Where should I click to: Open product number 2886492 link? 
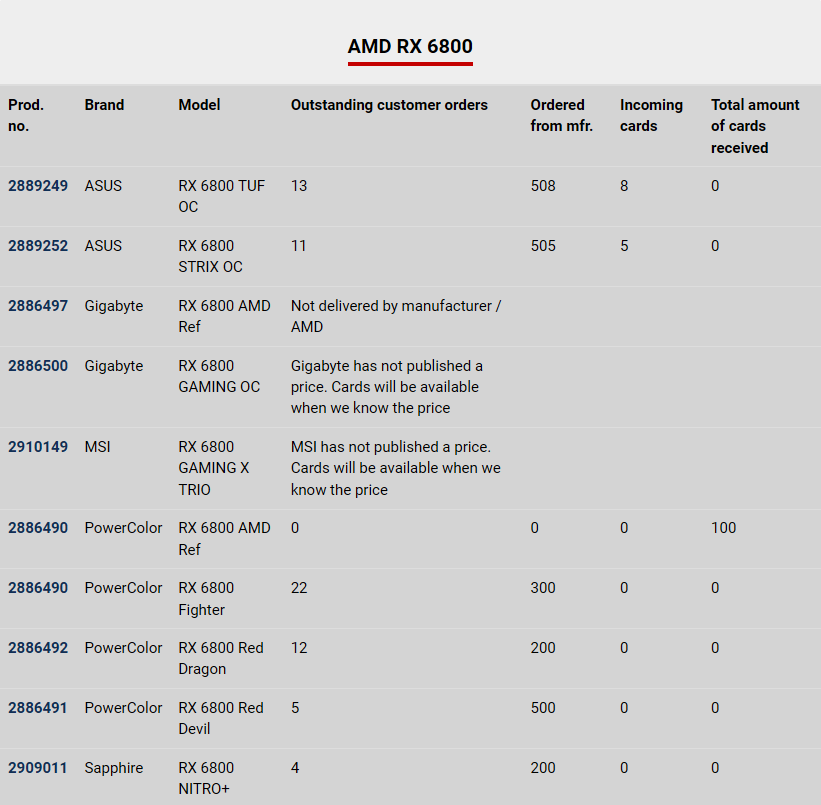[38, 648]
